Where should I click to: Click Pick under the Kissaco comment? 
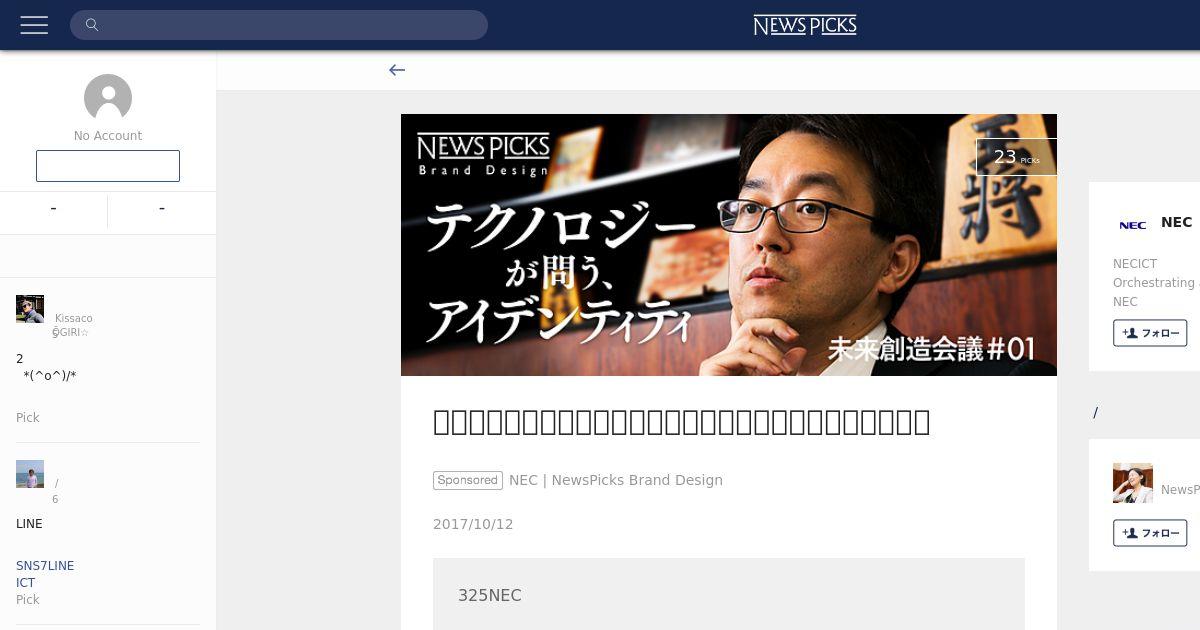point(28,418)
